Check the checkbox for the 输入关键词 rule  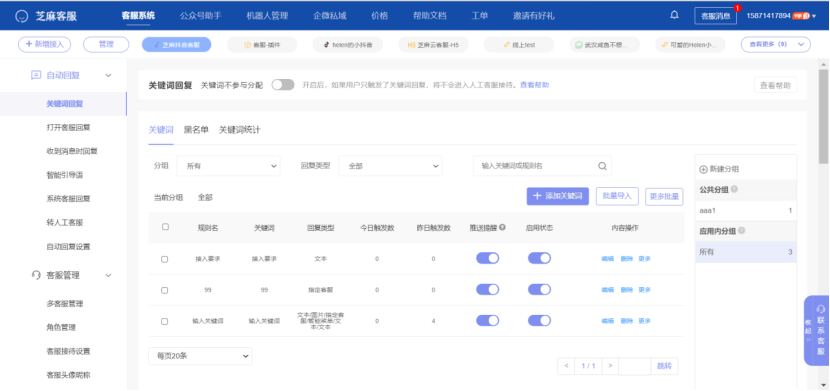click(x=165, y=321)
